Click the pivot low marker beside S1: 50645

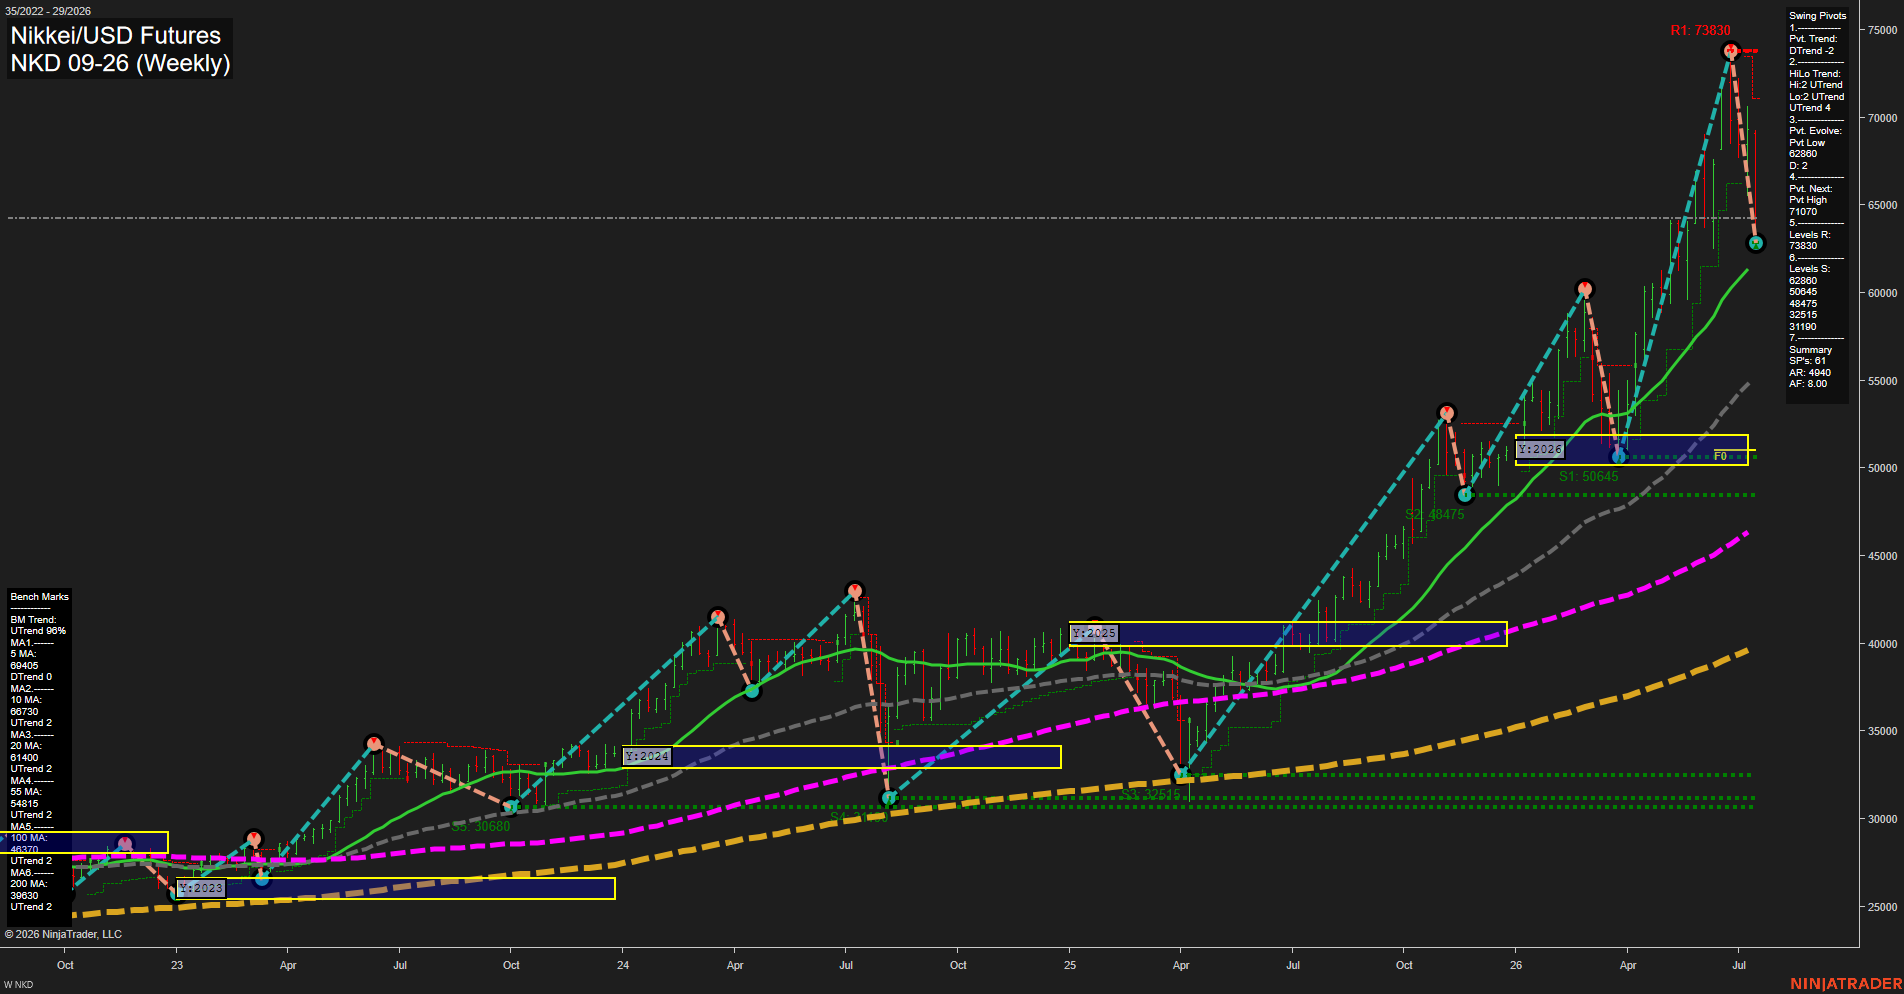tap(1619, 456)
